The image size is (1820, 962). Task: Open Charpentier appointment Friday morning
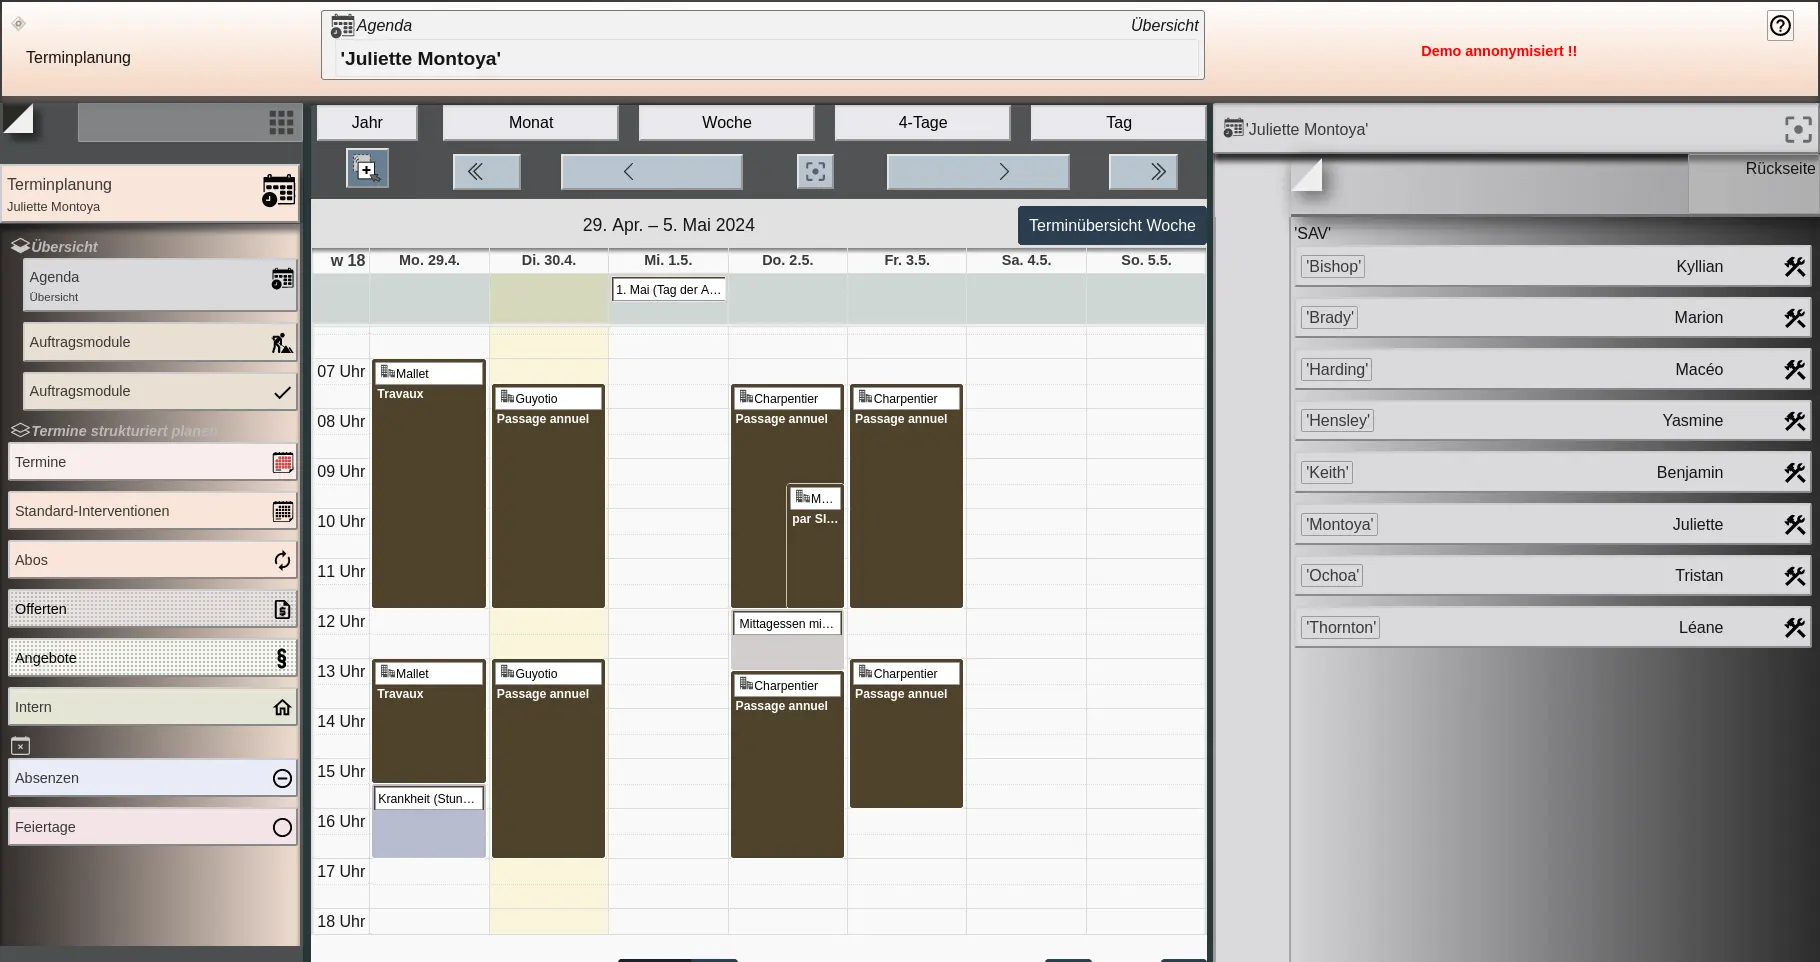906,496
